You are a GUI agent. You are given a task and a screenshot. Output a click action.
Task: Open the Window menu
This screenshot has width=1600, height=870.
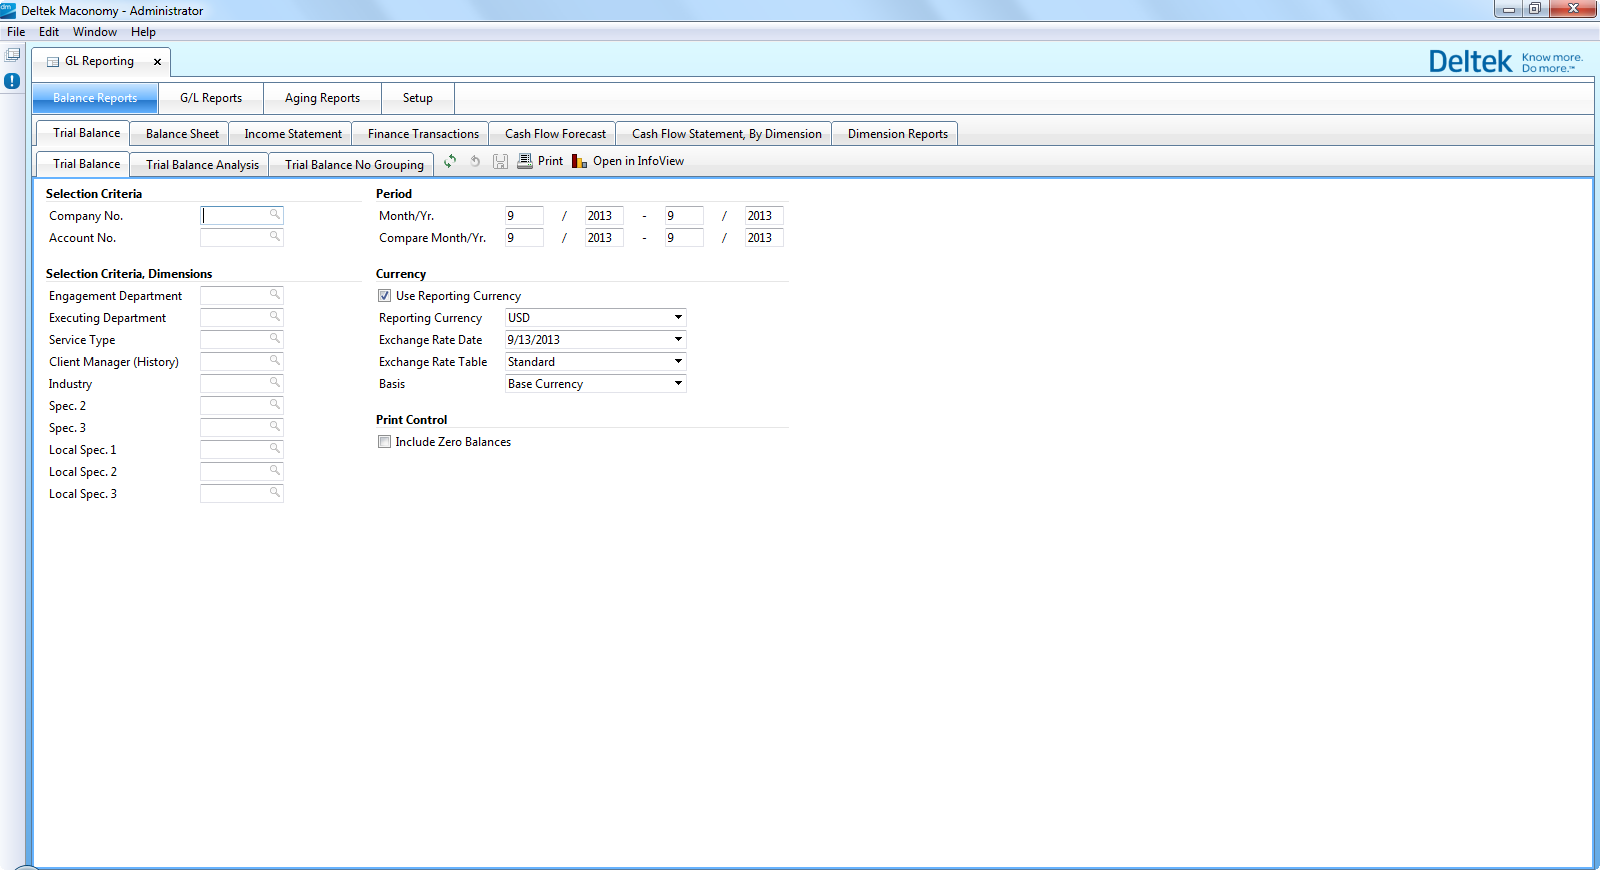94,32
